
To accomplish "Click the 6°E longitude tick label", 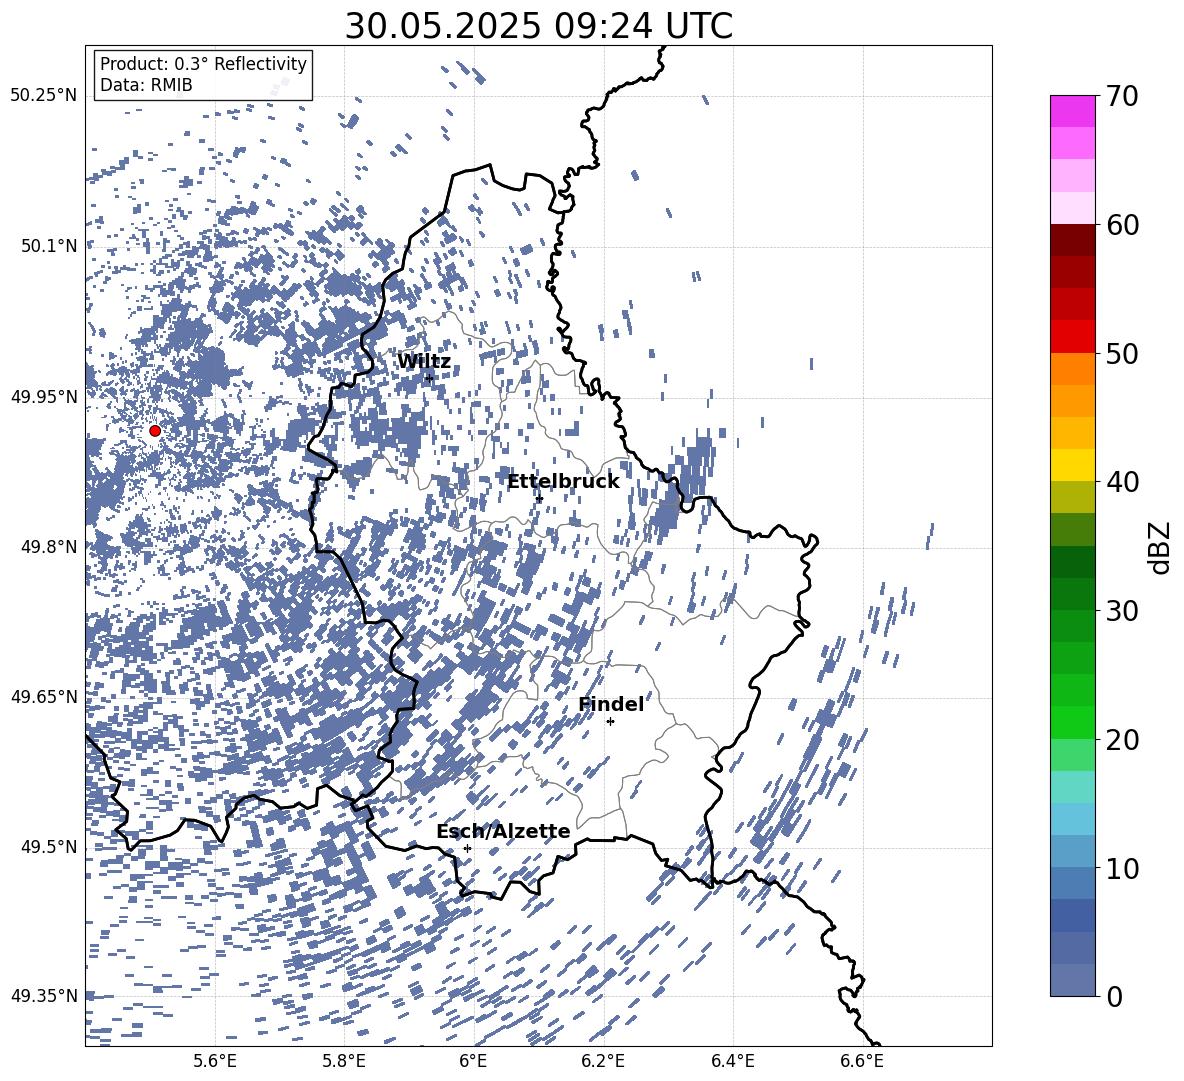I will (473, 1061).
